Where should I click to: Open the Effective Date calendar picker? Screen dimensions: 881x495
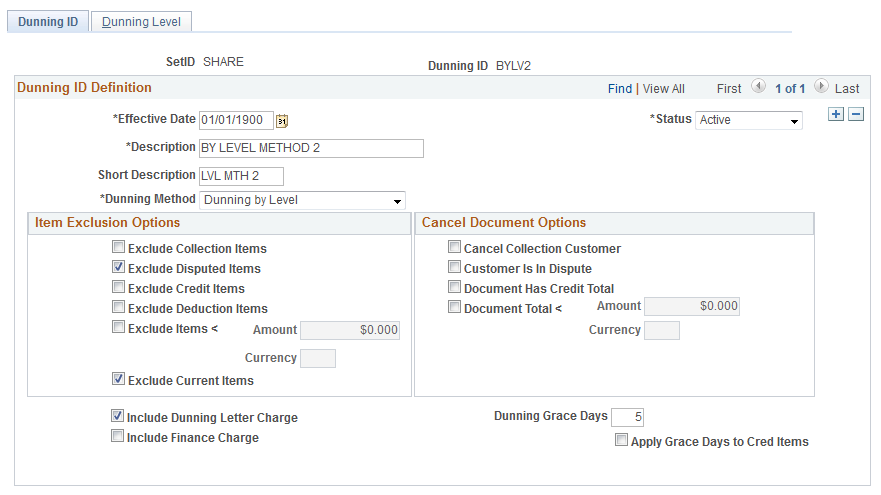[282, 120]
